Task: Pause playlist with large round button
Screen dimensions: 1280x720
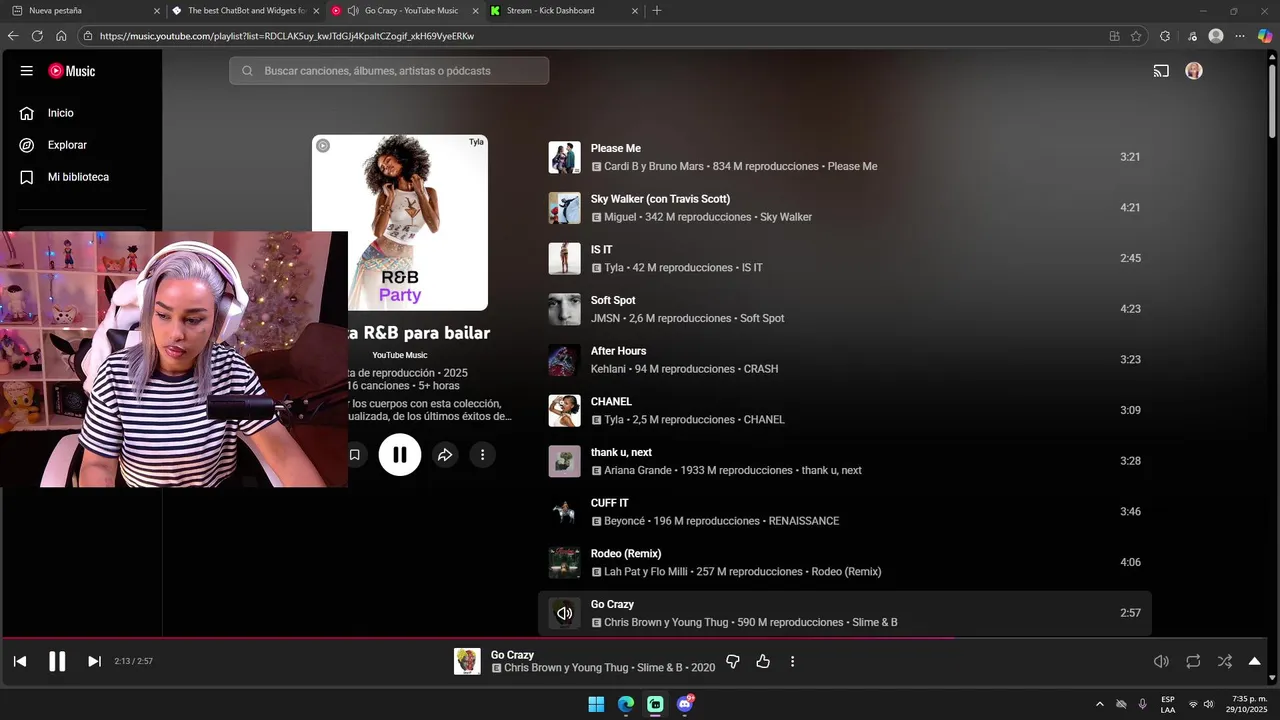Action: 399,455
